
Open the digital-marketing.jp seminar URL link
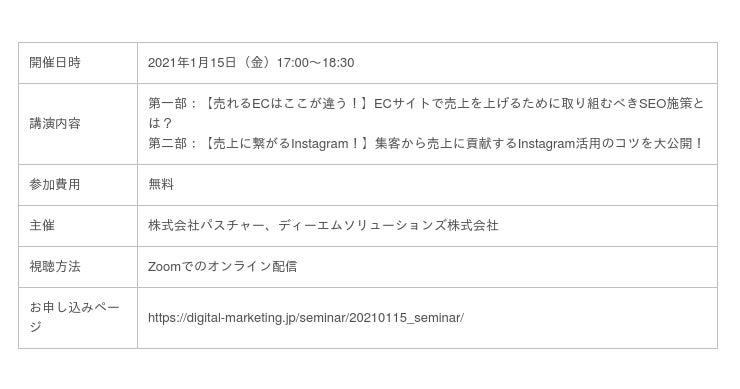(x=306, y=318)
